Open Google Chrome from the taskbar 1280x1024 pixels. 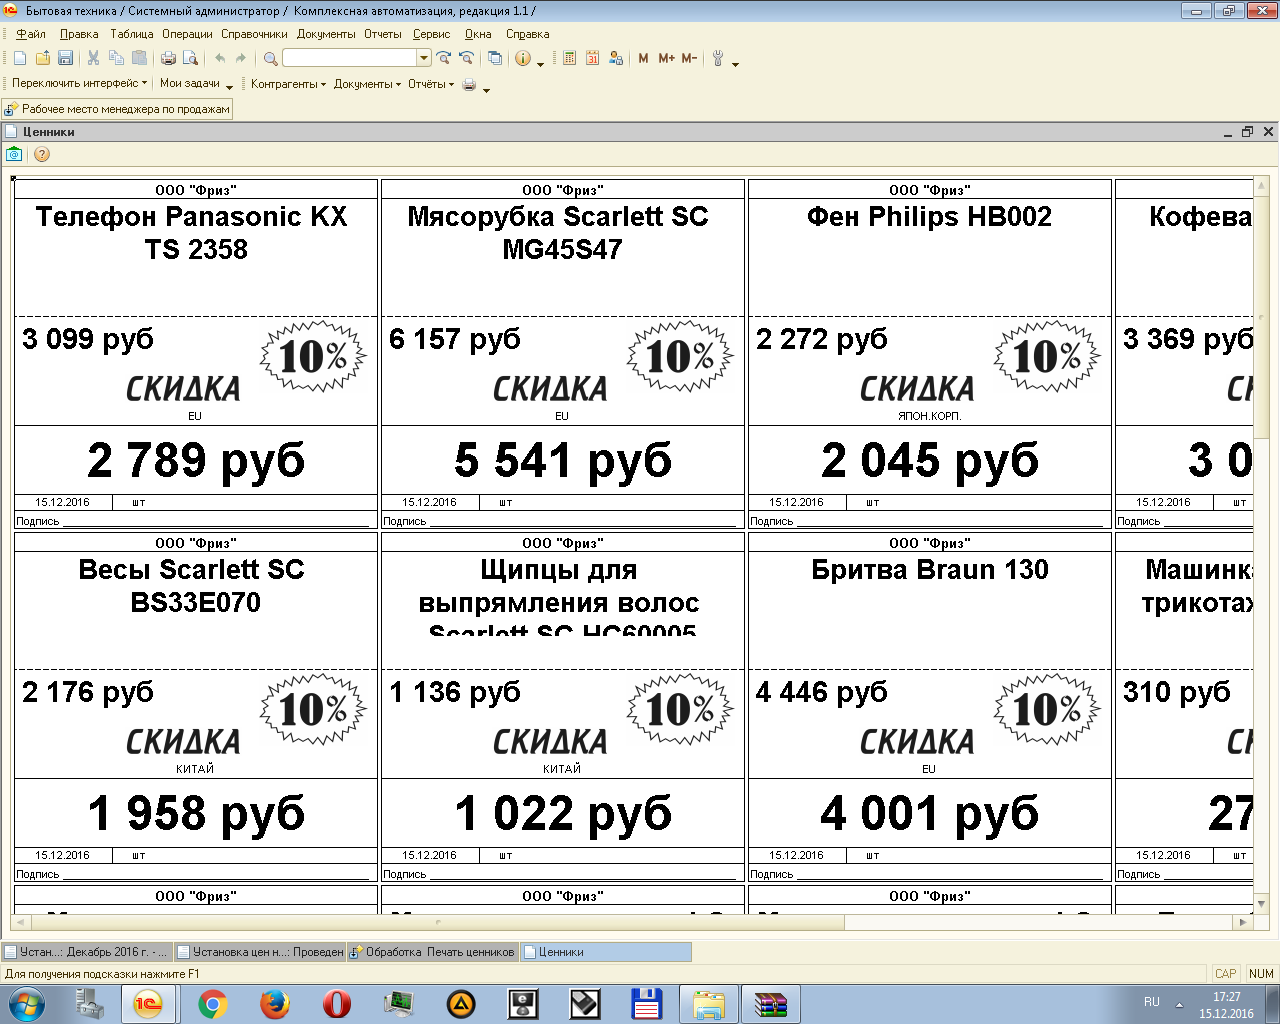[212, 1003]
